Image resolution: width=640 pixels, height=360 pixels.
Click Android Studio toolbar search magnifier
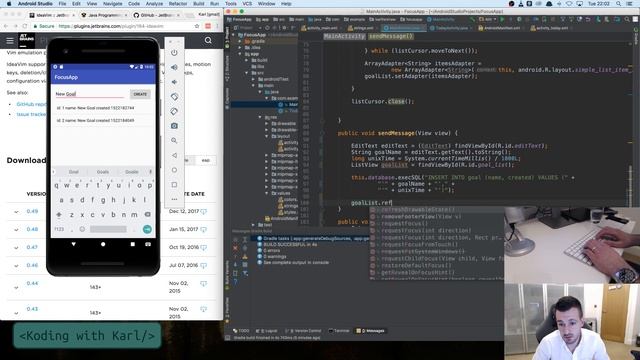[627, 19]
